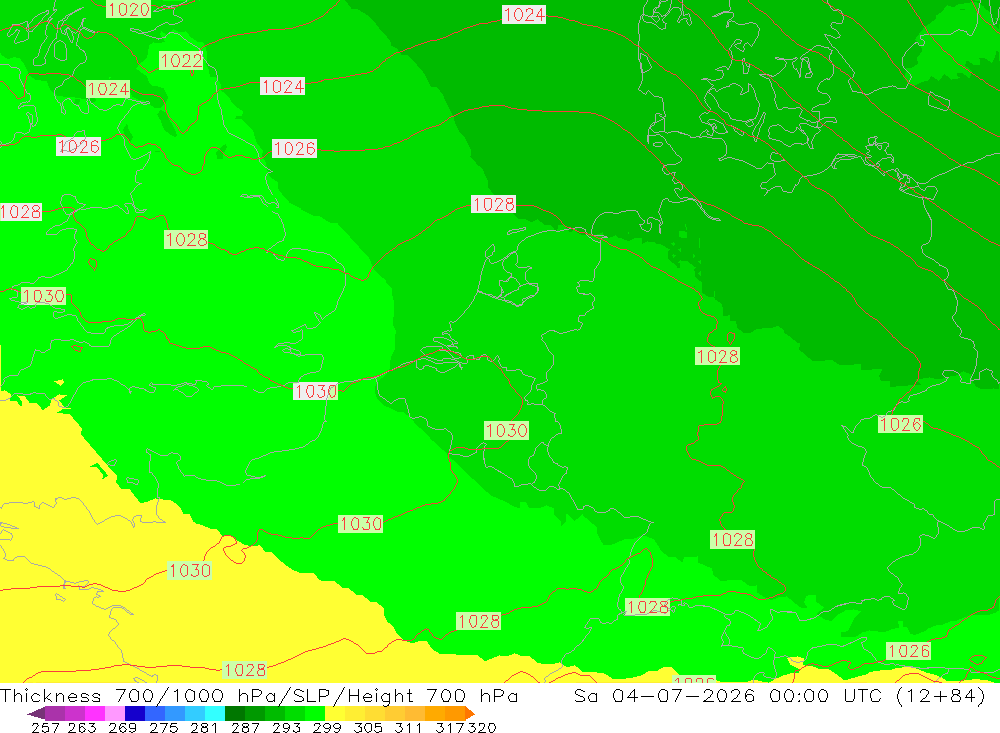
Task: Click the (12+84) forecast offset text
Action: click(941, 695)
